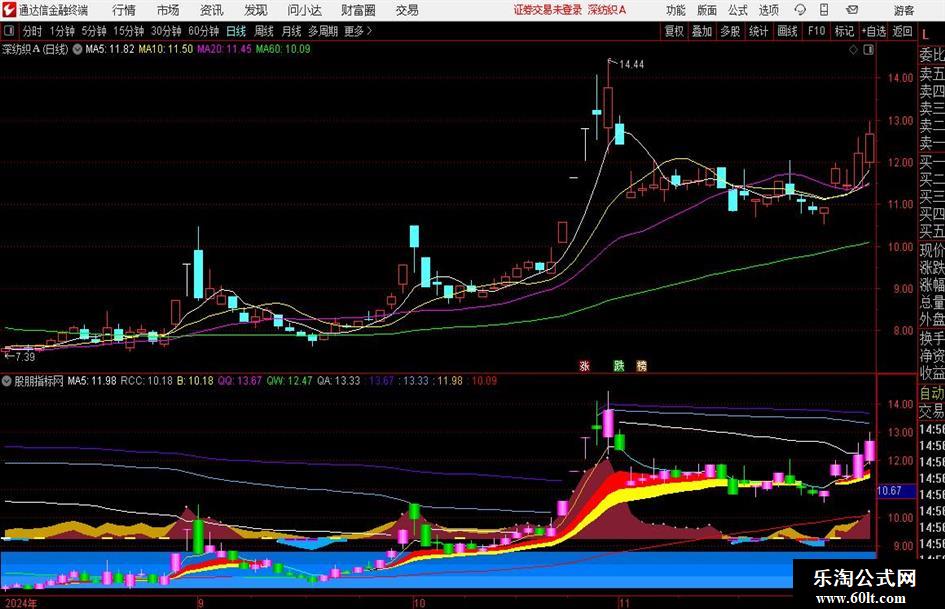Open main chart indicator settings circle icon
945x609 pixels.
tap(77, 49)
